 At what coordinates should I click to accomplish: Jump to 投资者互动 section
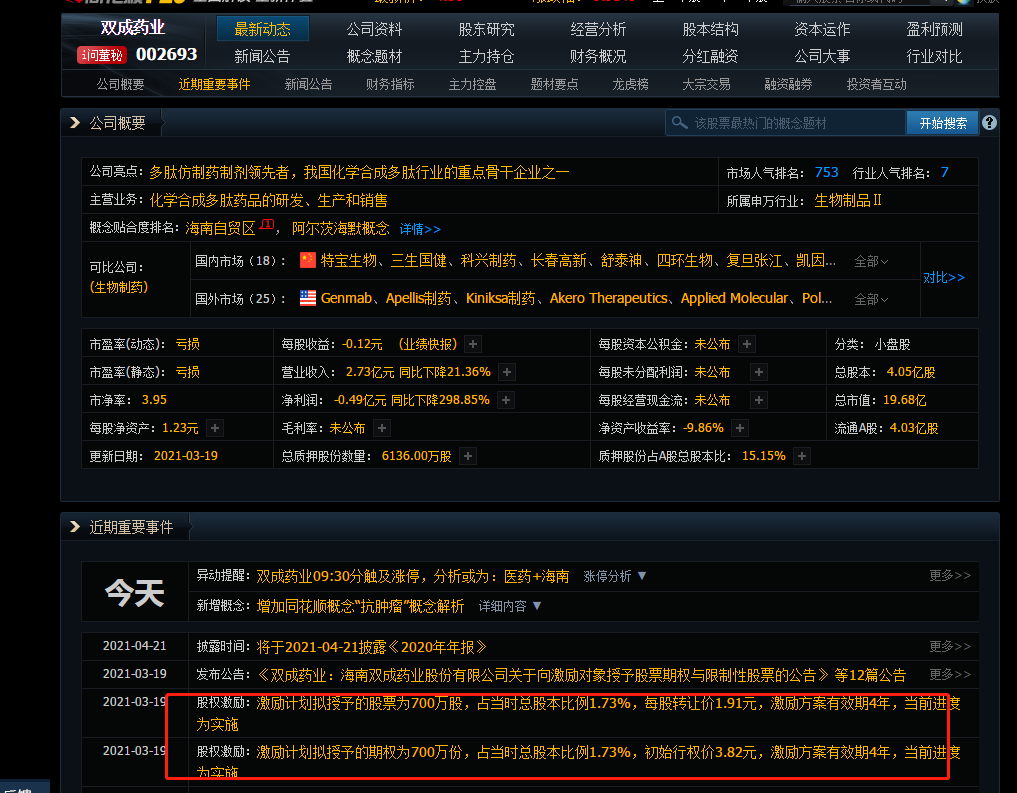tap(876, 84)
